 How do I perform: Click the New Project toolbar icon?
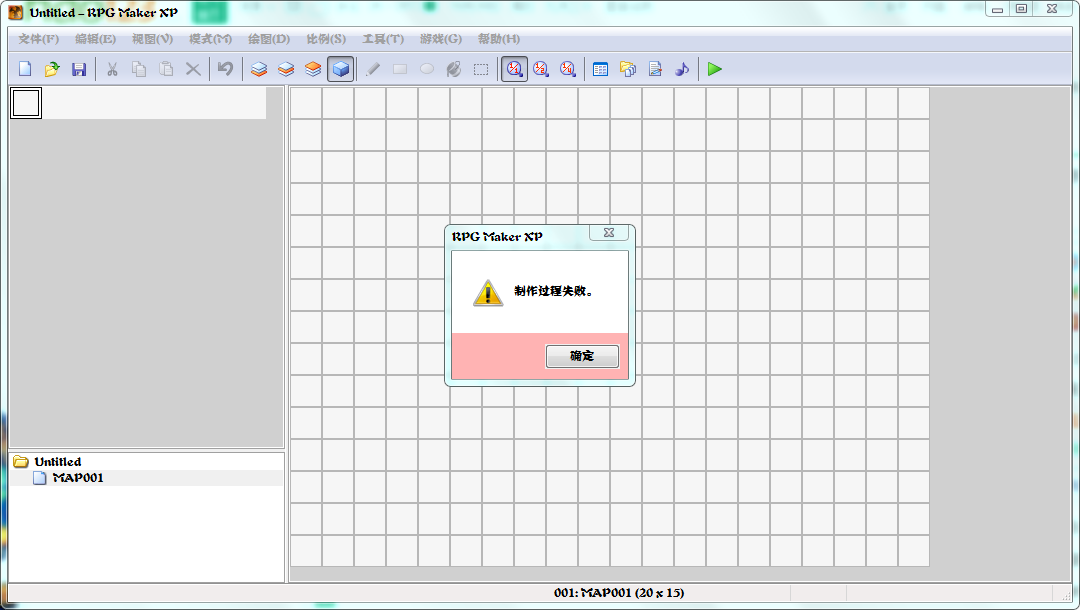(25, 69)
